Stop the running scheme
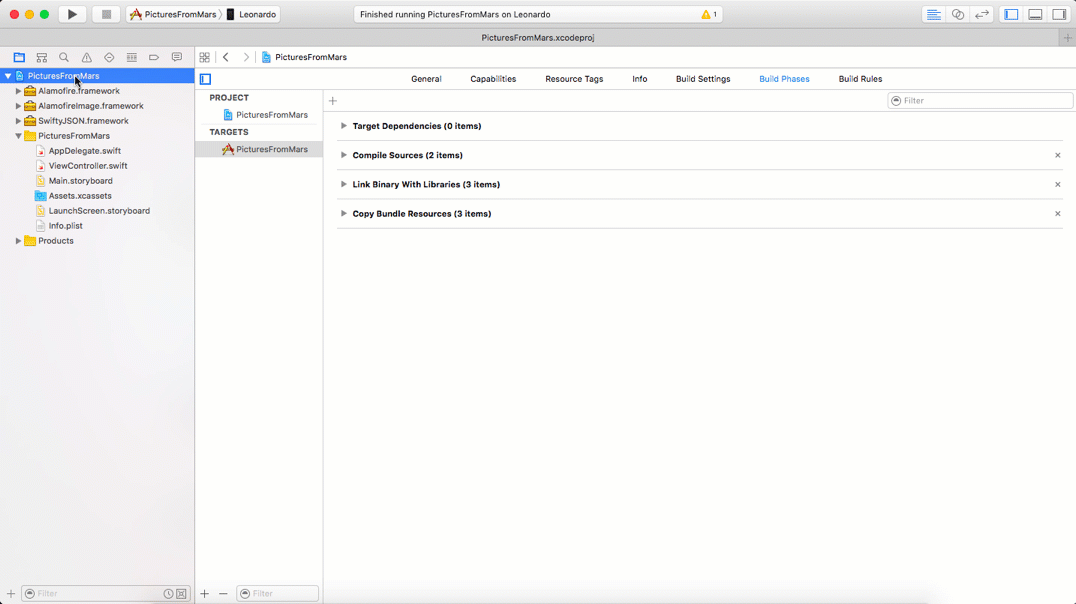Viewport: 1076px width, 604px height. (106, 14)
